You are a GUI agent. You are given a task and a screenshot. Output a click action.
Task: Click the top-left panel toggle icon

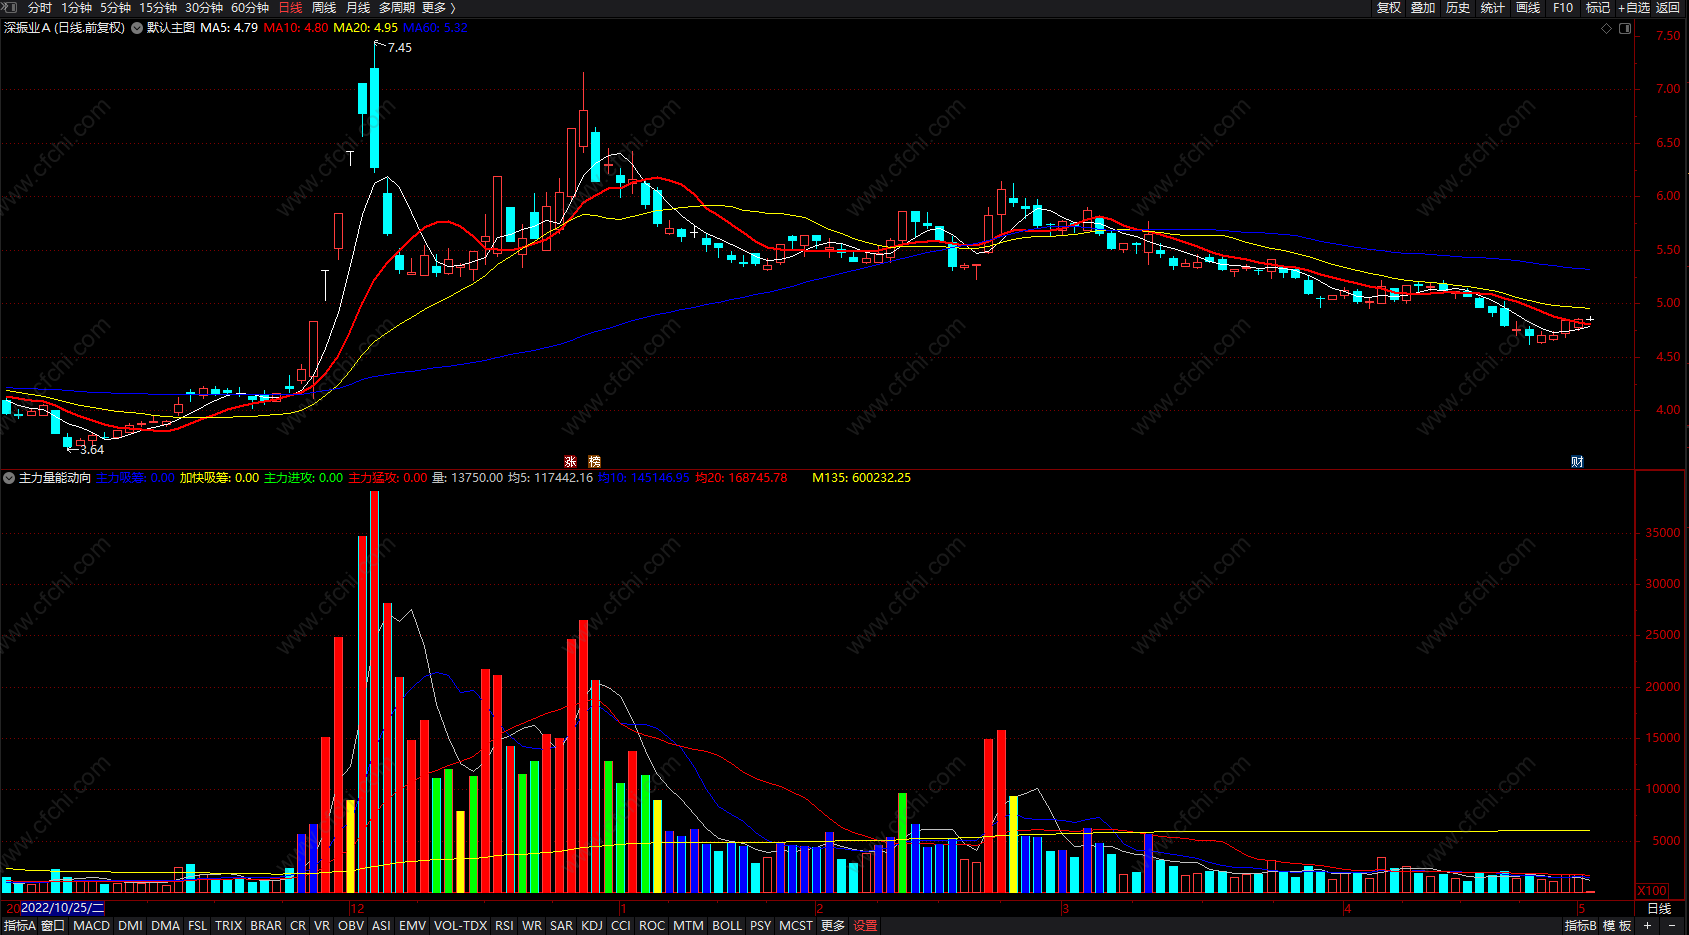click(10, 8)
